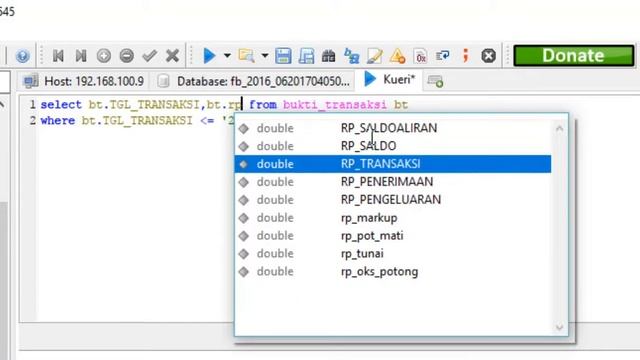Click the black circled X stop icon

point(488,56)
